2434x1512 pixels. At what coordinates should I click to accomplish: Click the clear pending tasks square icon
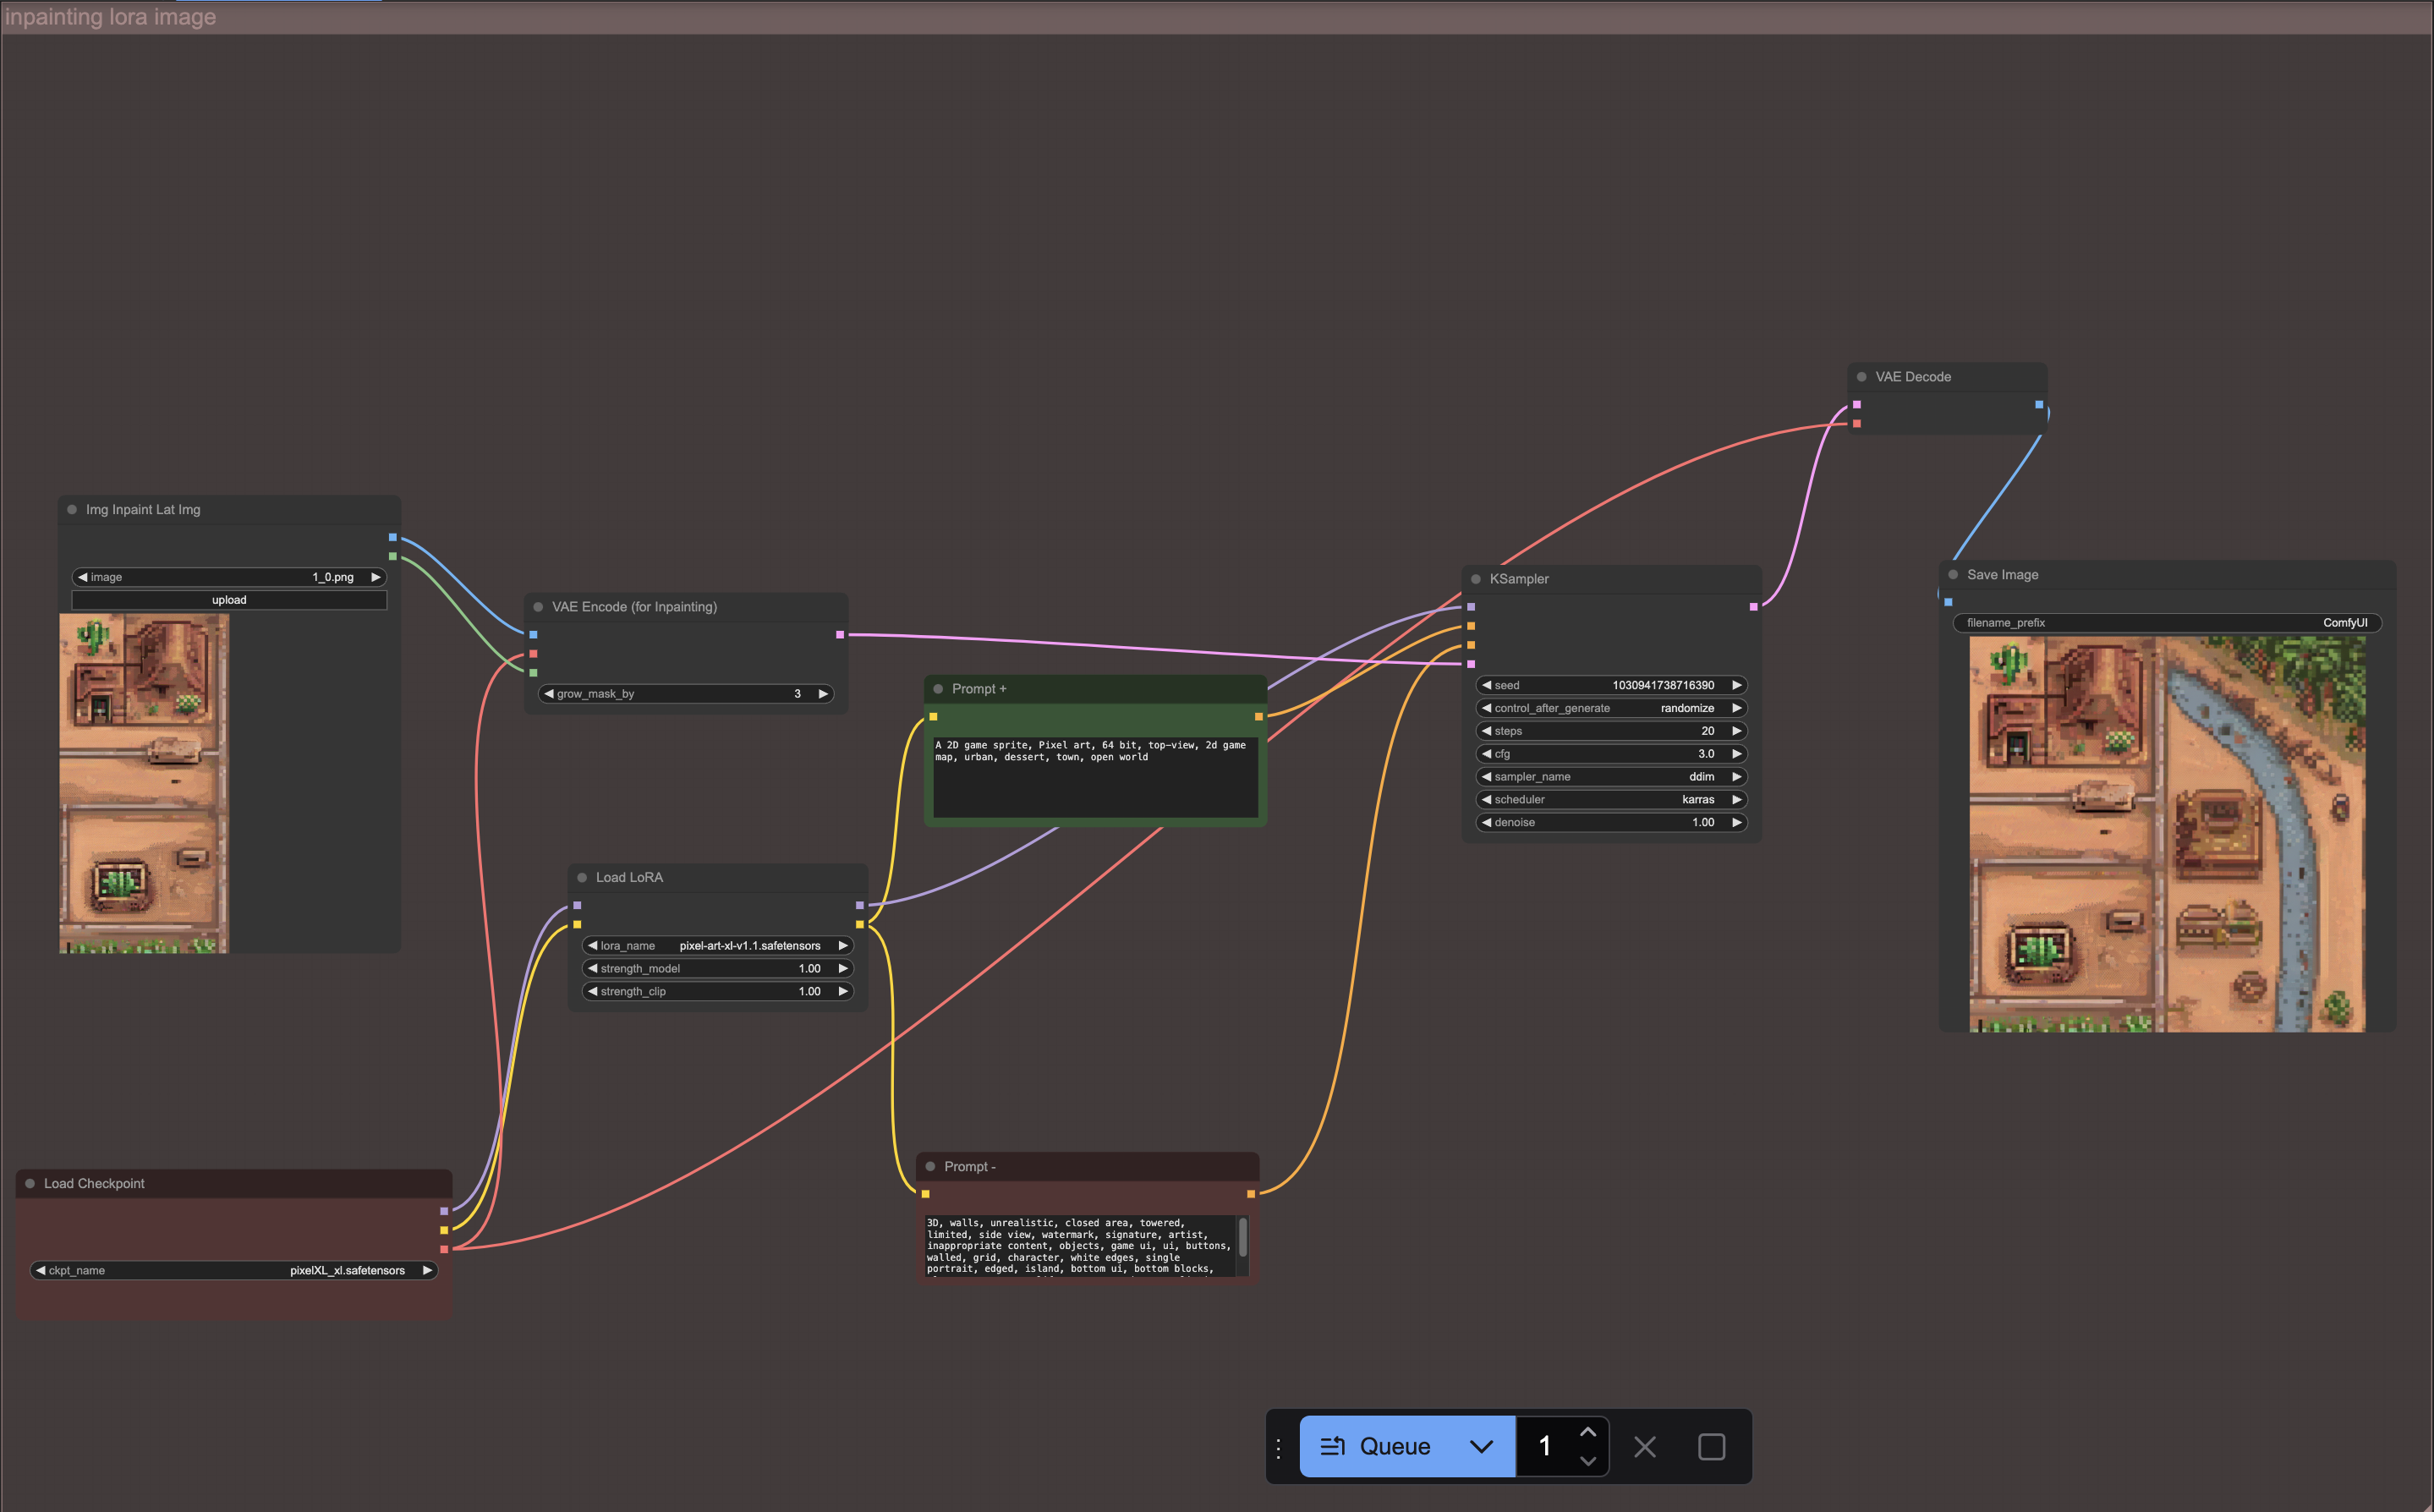coord(1711,1446)
